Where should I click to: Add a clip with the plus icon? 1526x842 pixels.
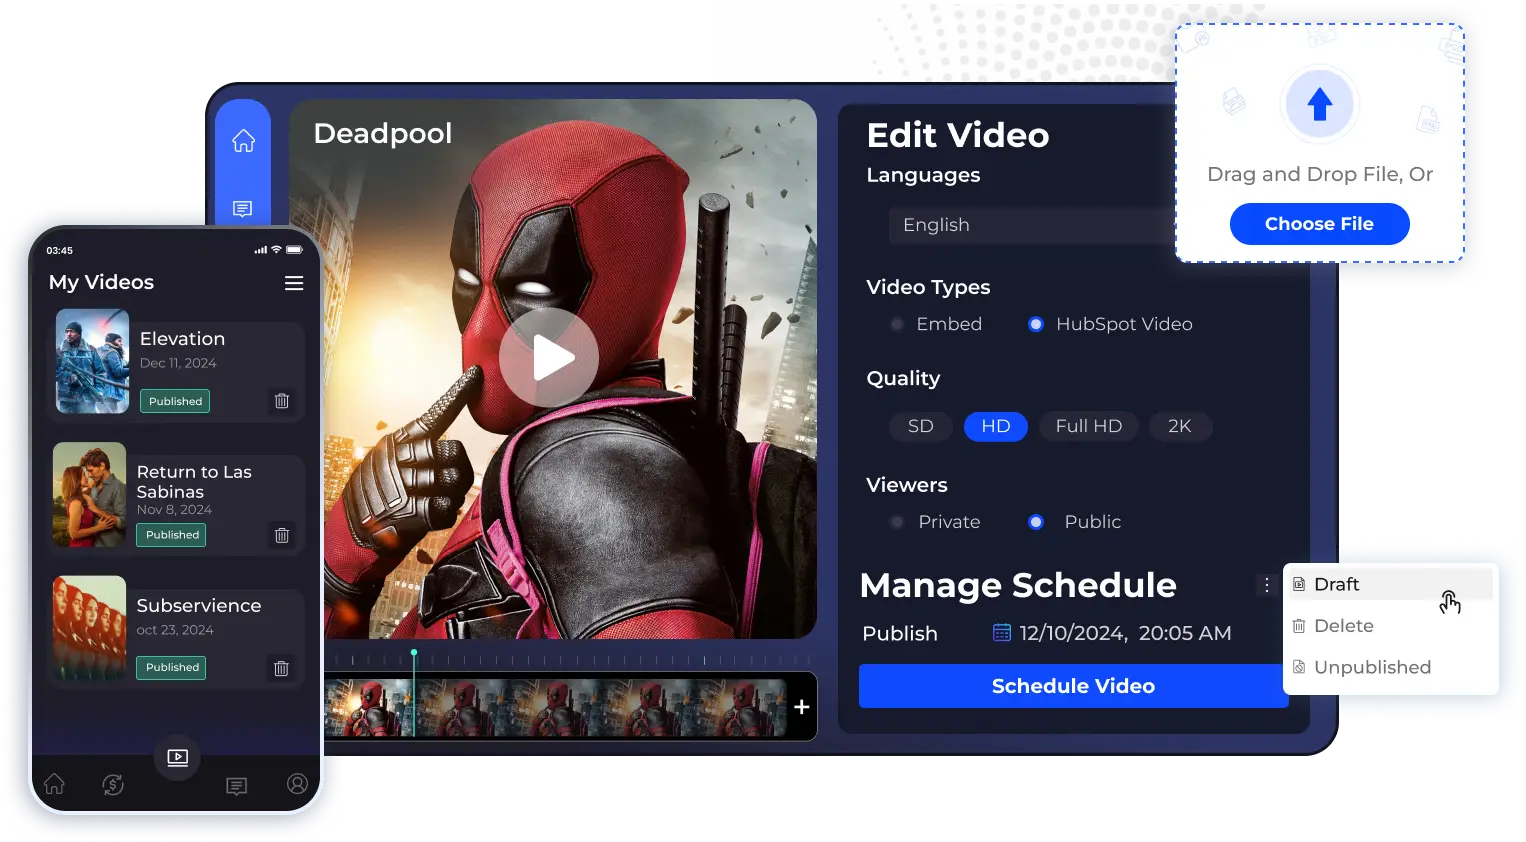tap(801, 707)
